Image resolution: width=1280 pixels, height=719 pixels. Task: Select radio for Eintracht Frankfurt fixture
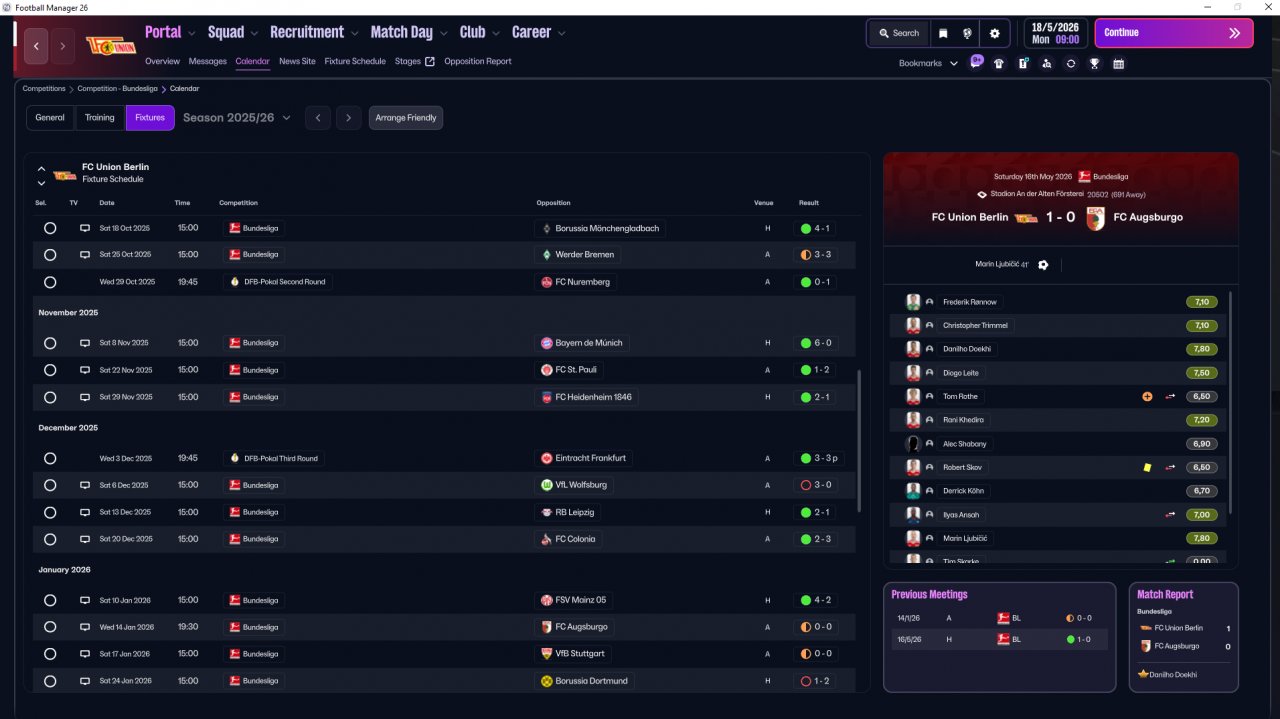[50, 458]
